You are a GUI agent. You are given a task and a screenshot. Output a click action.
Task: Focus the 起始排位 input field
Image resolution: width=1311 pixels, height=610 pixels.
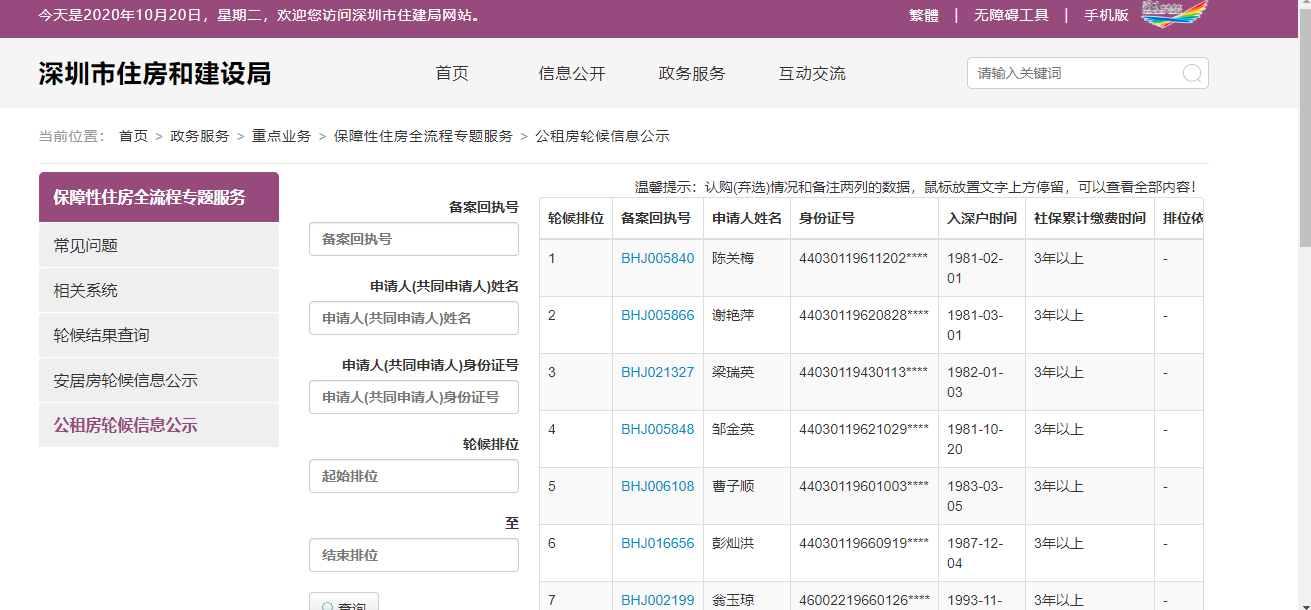click(x=414, y=476)
